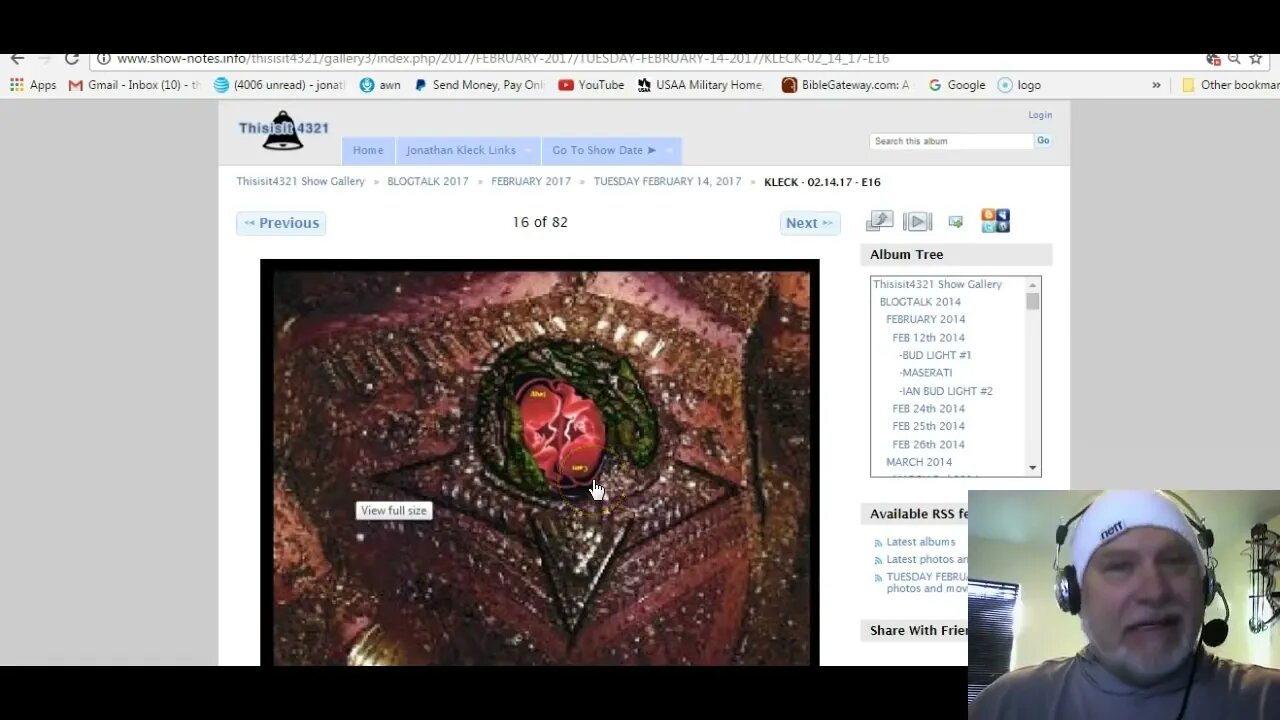Open the Apps bookmark shortcut
Viewport: 1280px width, 720px height.
point(33,85)
